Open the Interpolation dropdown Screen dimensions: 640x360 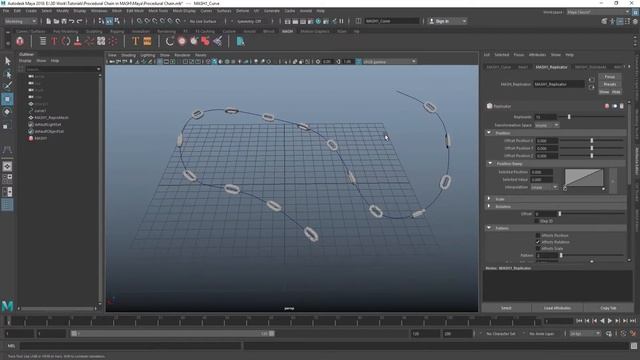[544, 187]
